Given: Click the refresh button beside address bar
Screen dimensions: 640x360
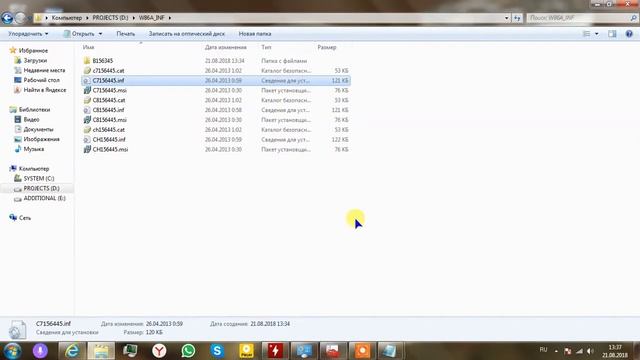Looking at the screenshot, I should pos(517,18).
